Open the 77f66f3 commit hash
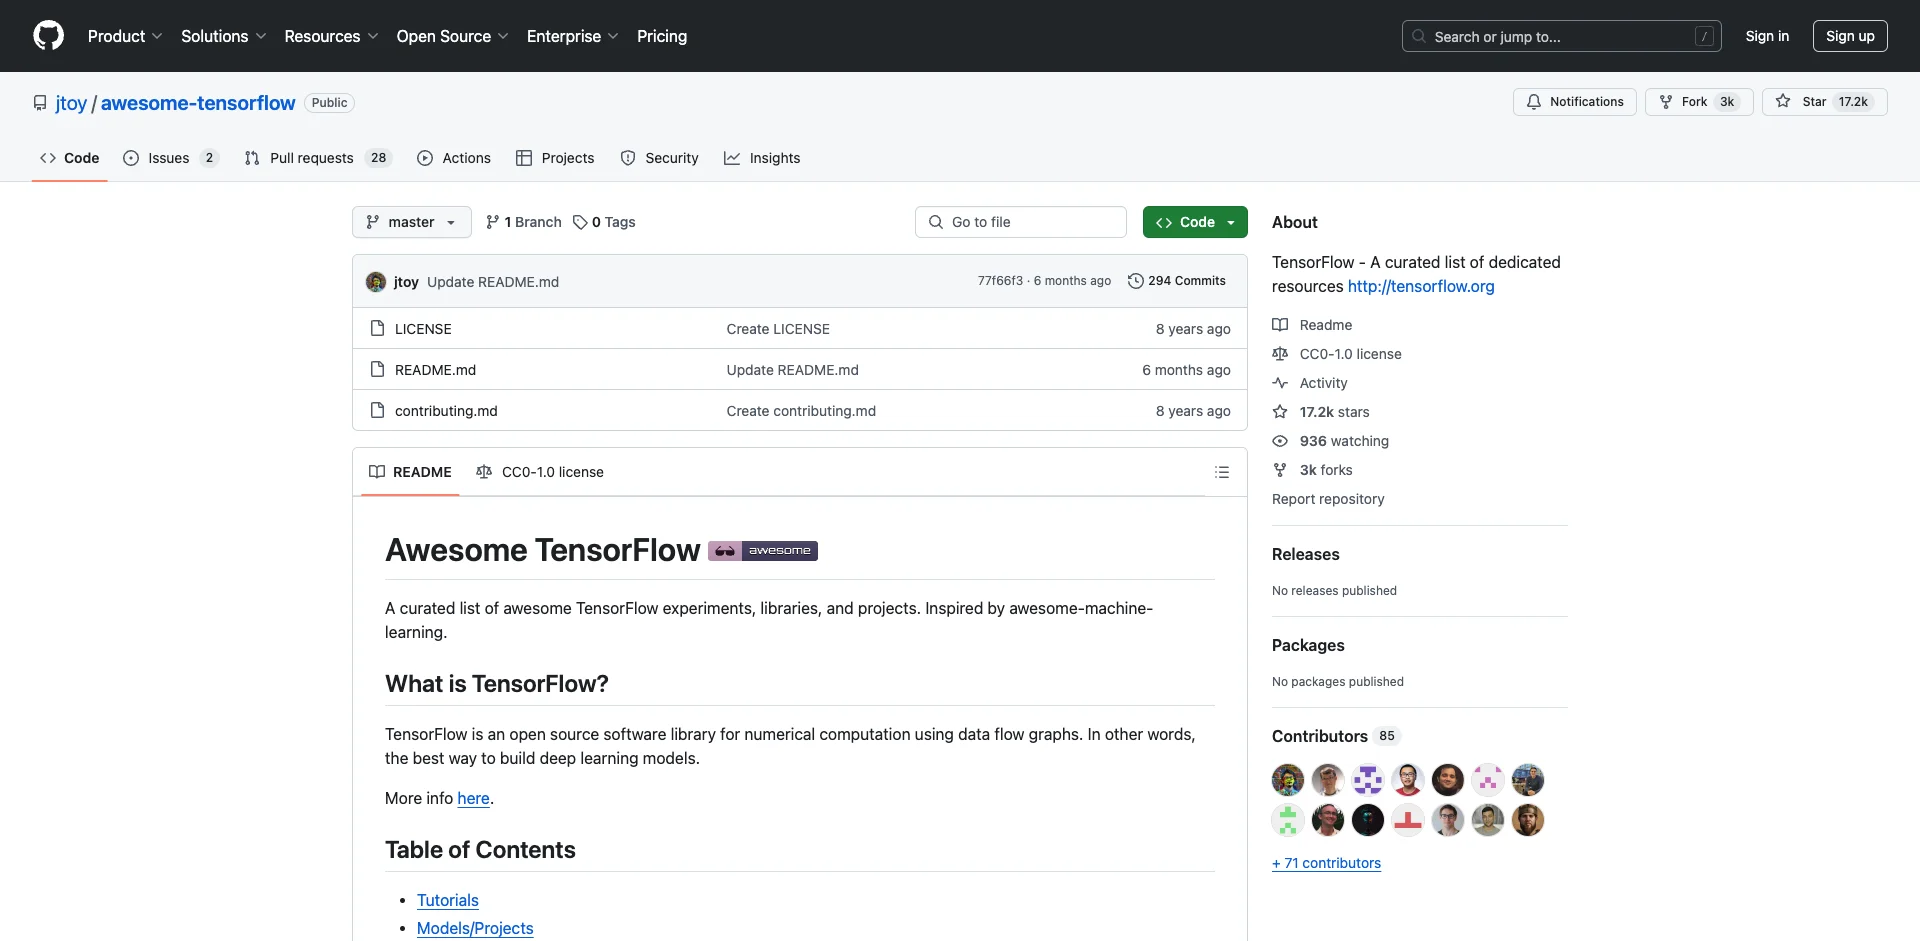 [1000, 281]
